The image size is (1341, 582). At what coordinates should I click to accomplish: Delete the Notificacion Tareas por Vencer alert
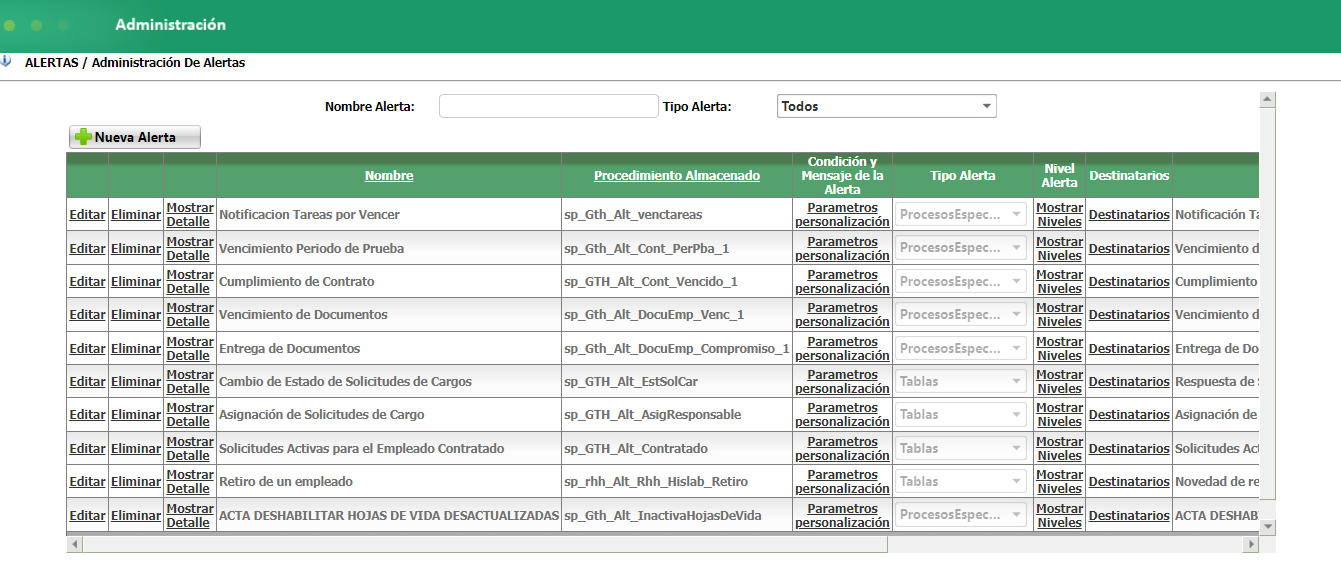coord(136,215)
